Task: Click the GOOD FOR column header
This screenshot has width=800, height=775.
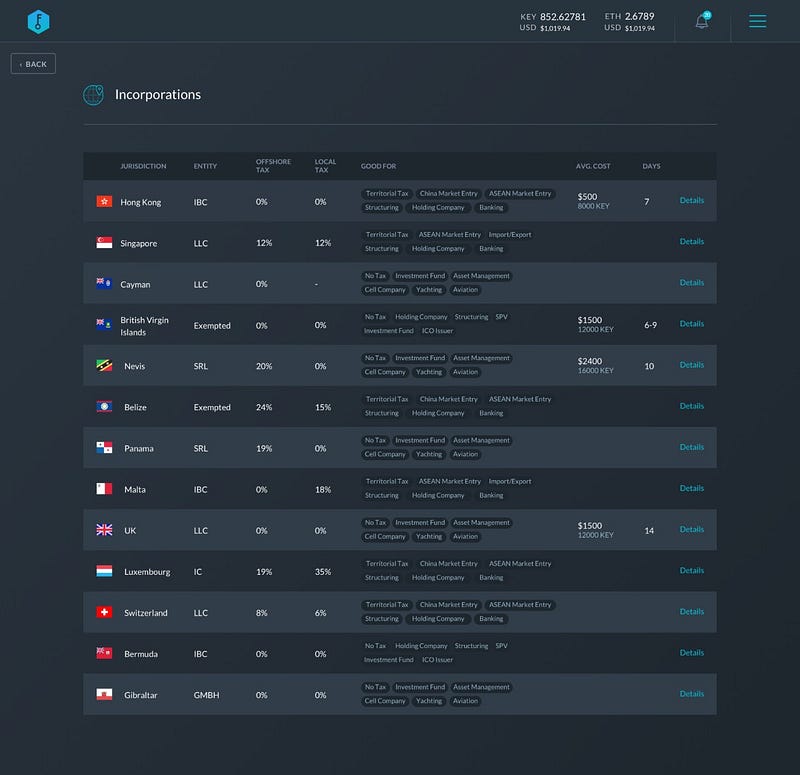Action: click(378, 166)
